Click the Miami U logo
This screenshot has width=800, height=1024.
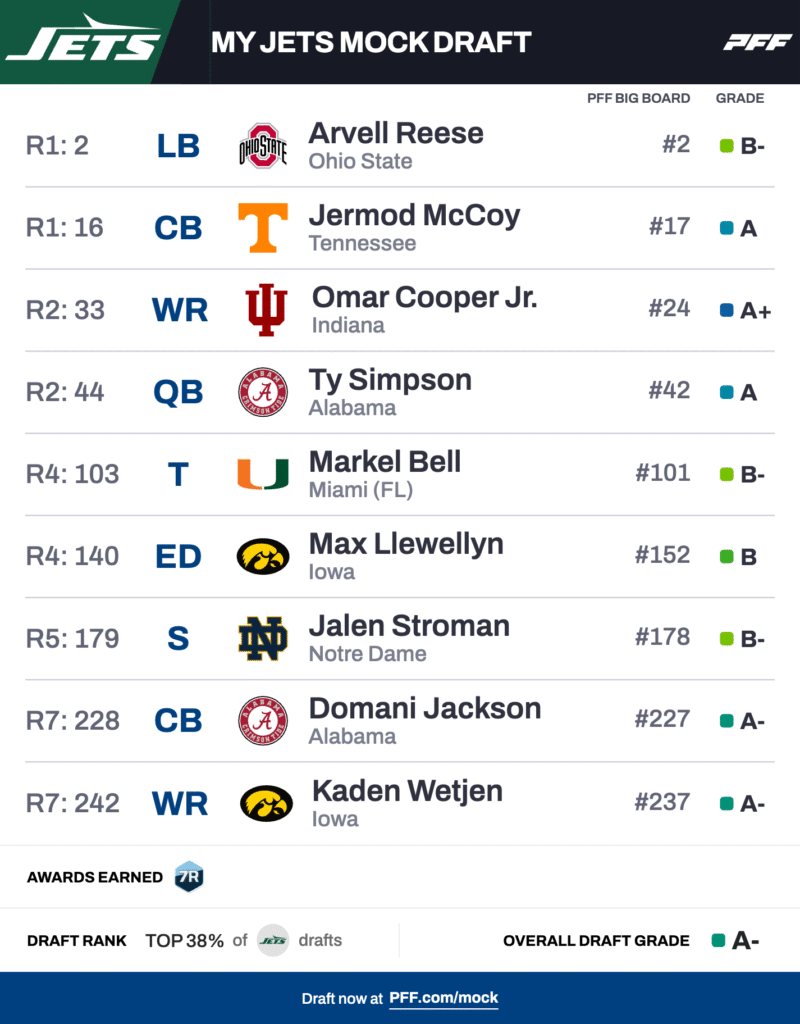(x=263, y=474)
